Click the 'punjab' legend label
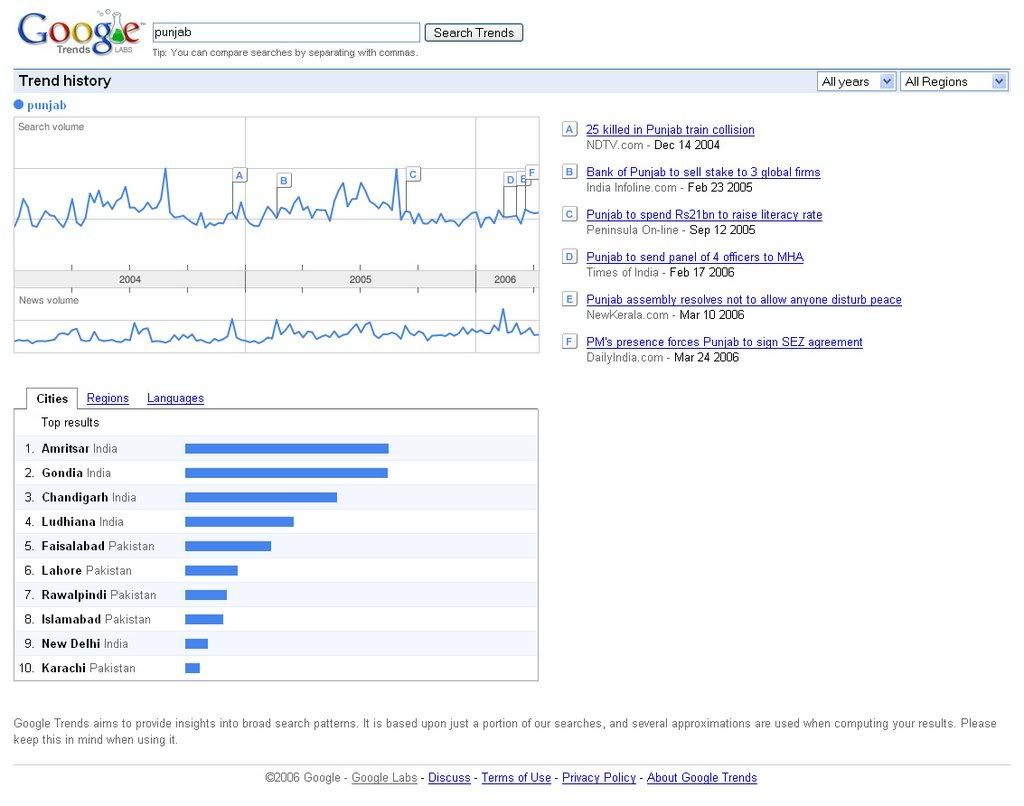Viewport: 1024px width, 806px height. [46, 105]
